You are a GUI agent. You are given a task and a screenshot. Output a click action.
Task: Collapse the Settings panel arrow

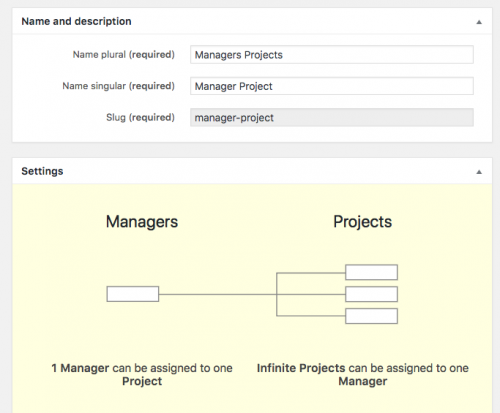(479, 172)
